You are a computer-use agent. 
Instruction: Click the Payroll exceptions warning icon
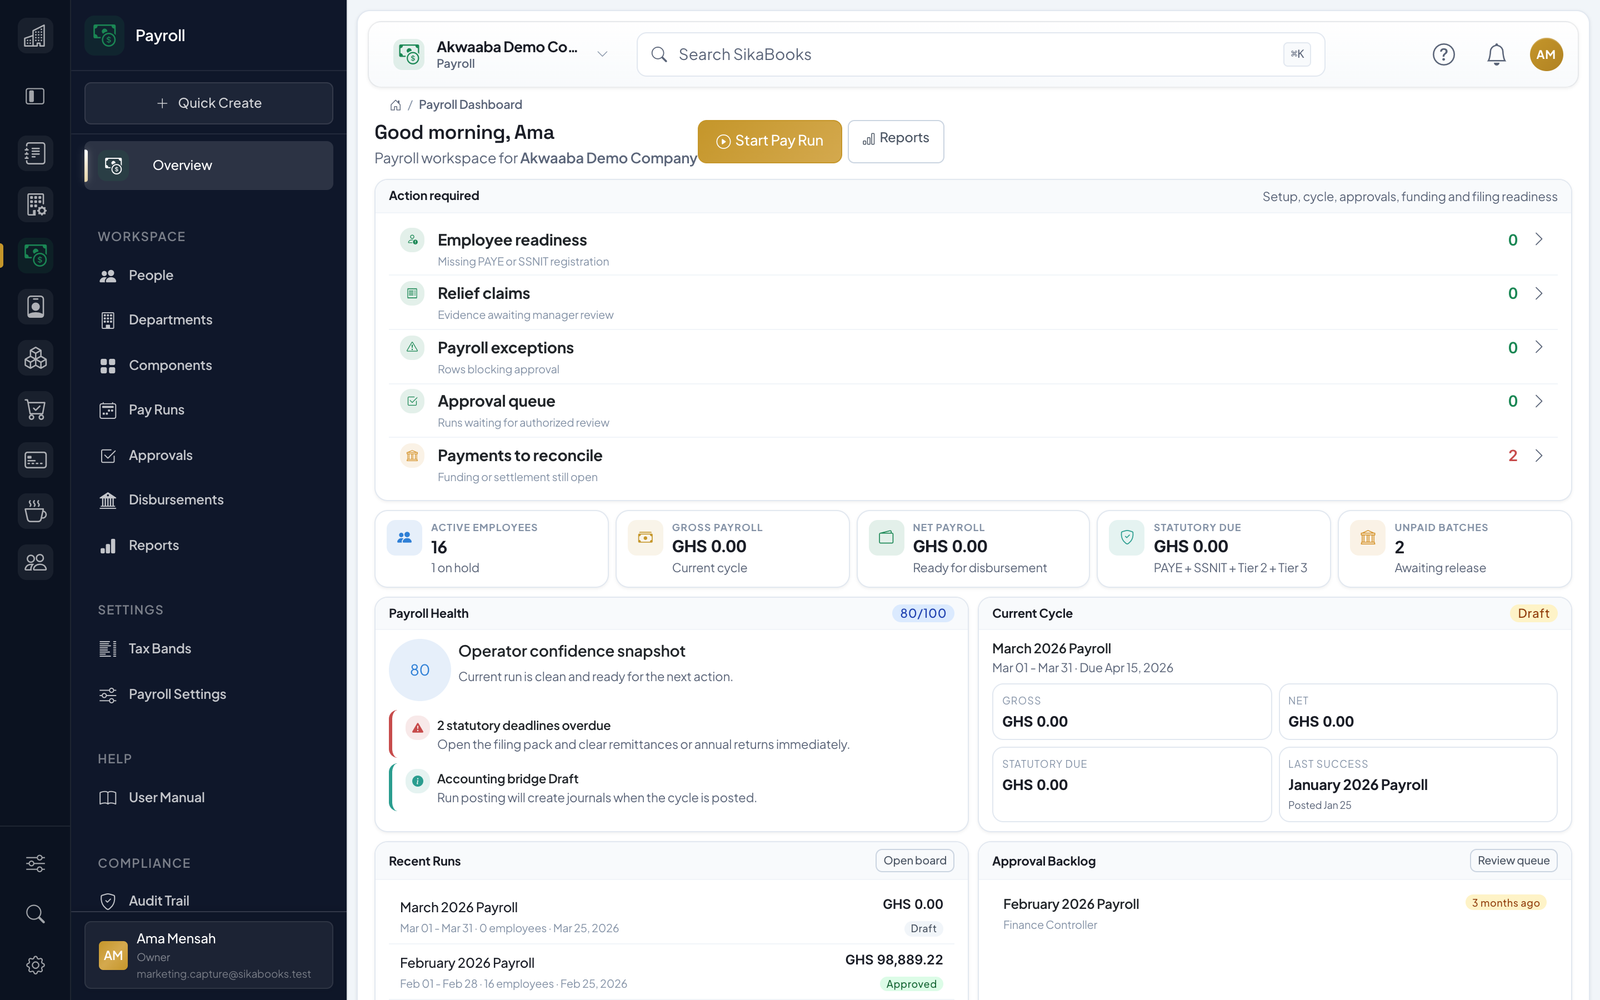[412, 348]
